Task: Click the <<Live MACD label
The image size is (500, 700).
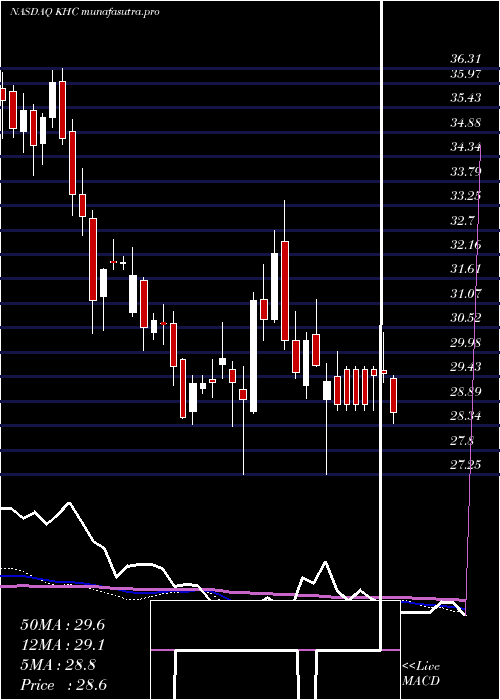Action: pyautogui.click(x=421, y=674)
